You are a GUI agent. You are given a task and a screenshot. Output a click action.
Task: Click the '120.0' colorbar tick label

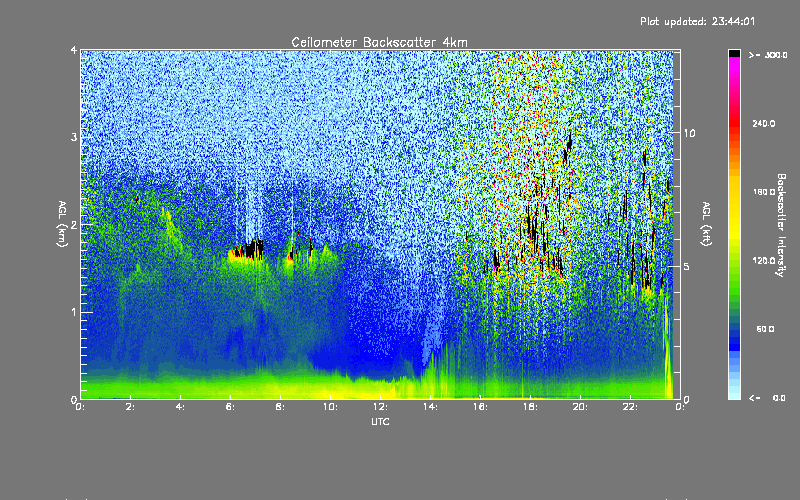[764, 261]
